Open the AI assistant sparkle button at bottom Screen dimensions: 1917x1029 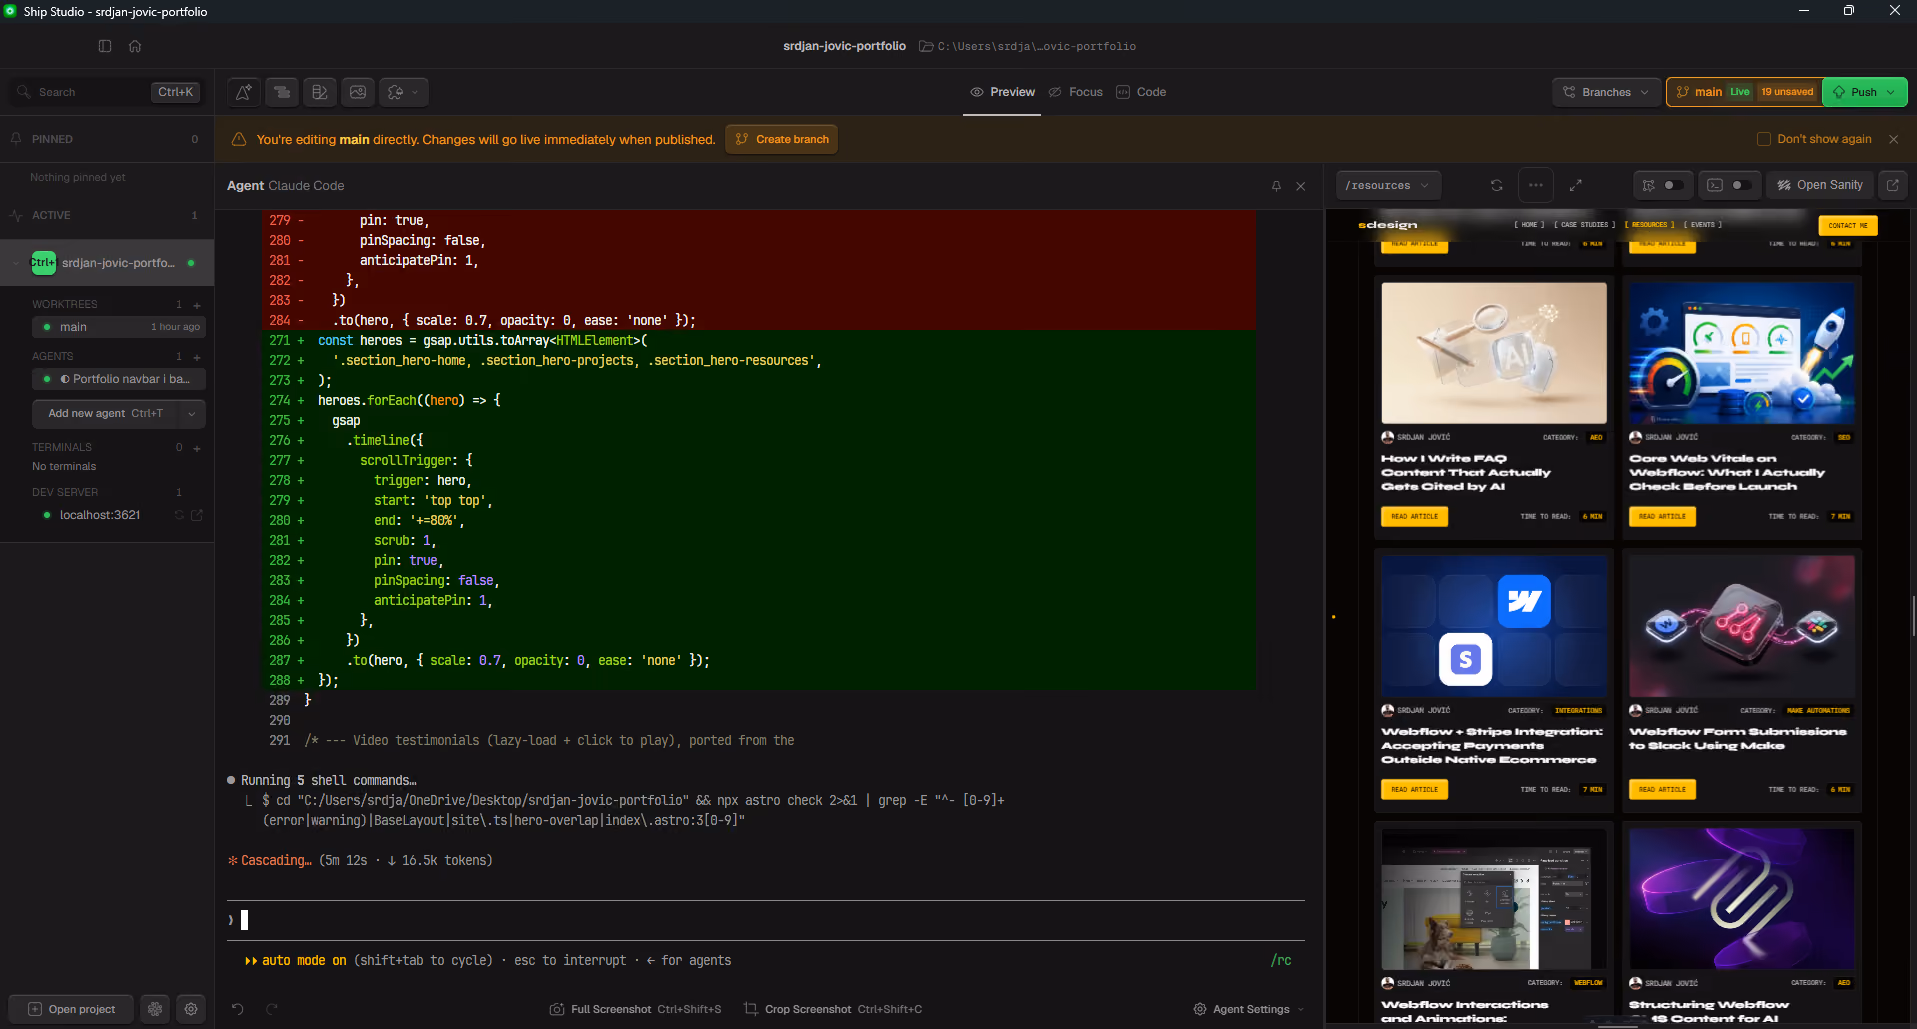pos(155,1009)
